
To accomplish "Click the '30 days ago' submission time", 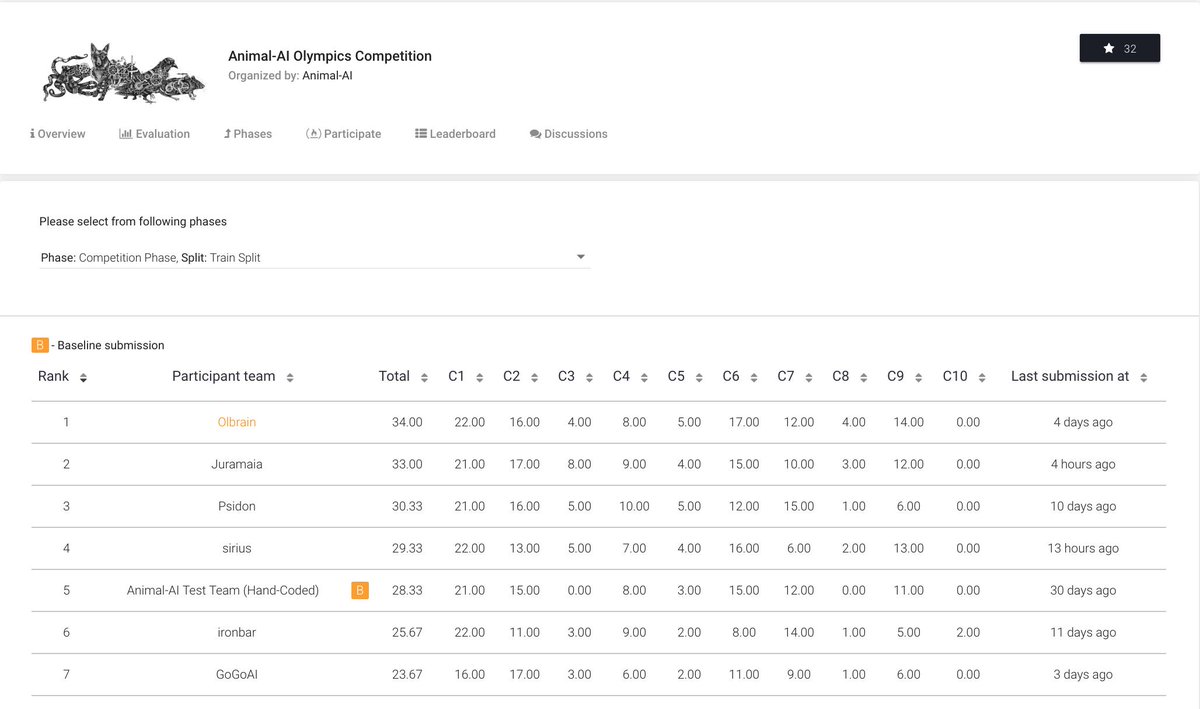I will click(x=1083, y=591).
